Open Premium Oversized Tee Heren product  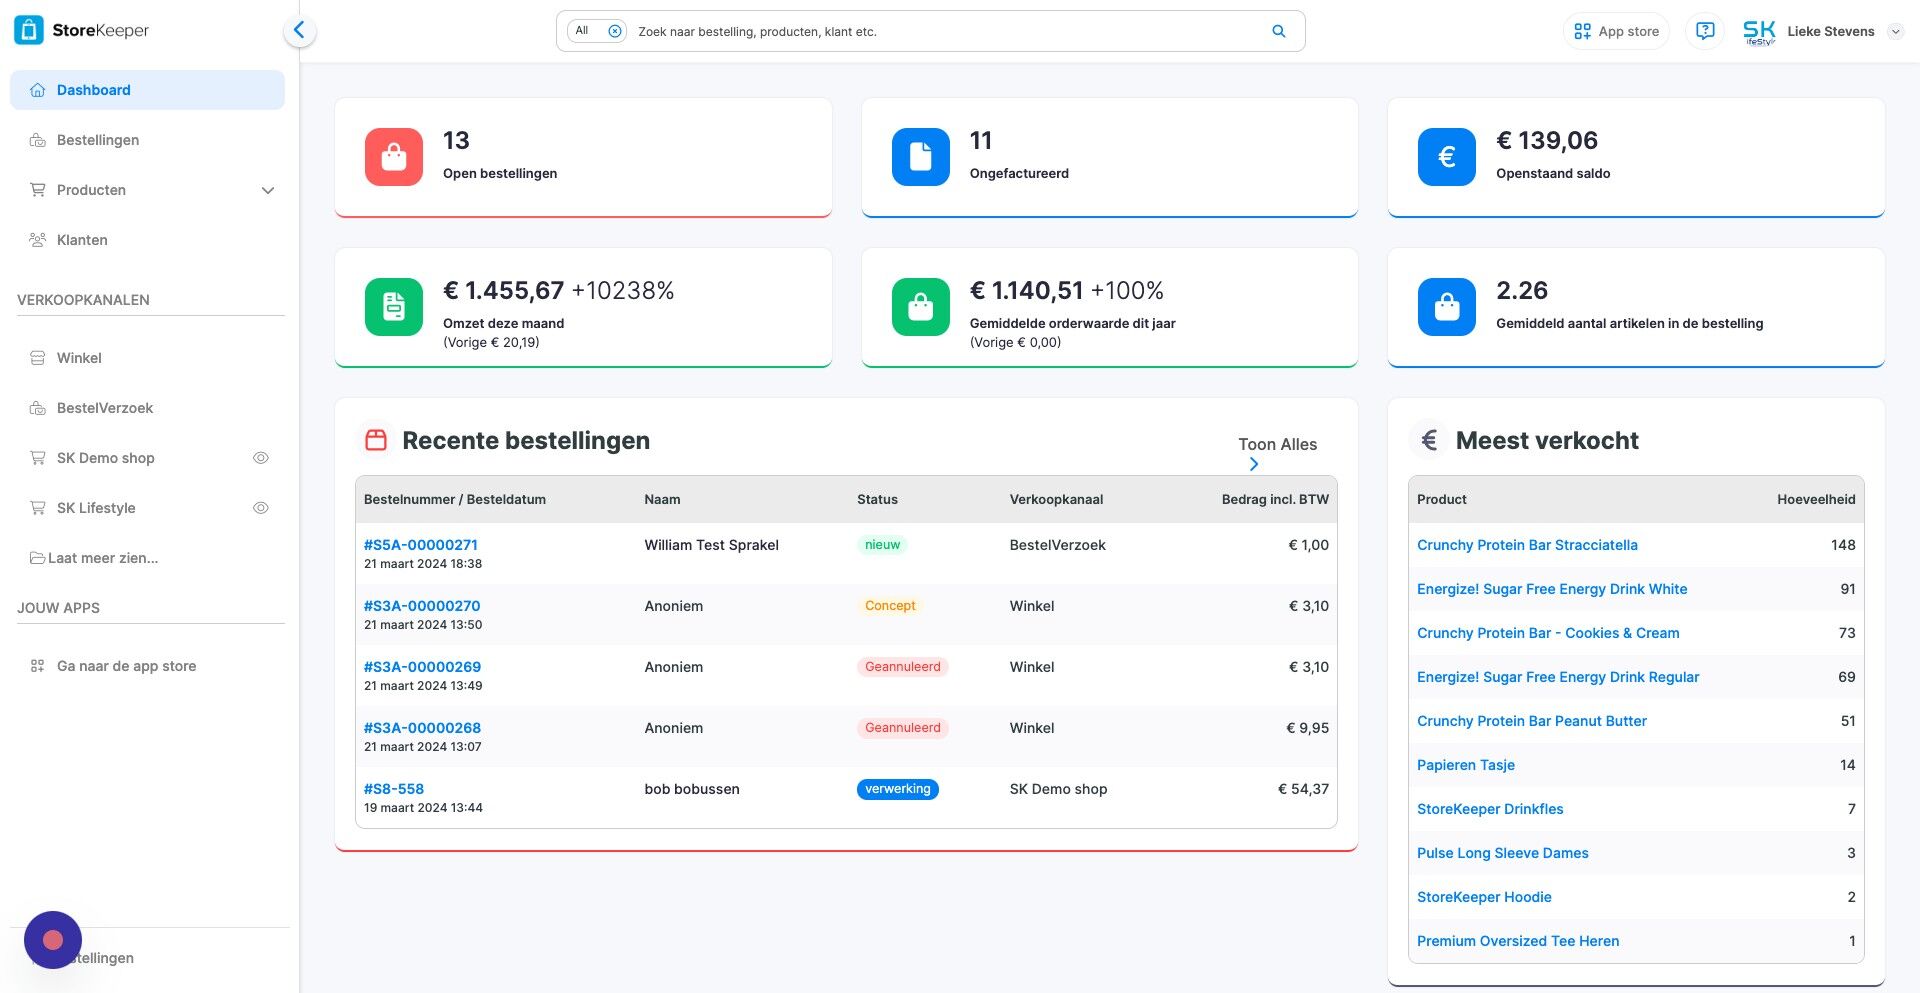pyautogui.click(x=1518, y=941)
